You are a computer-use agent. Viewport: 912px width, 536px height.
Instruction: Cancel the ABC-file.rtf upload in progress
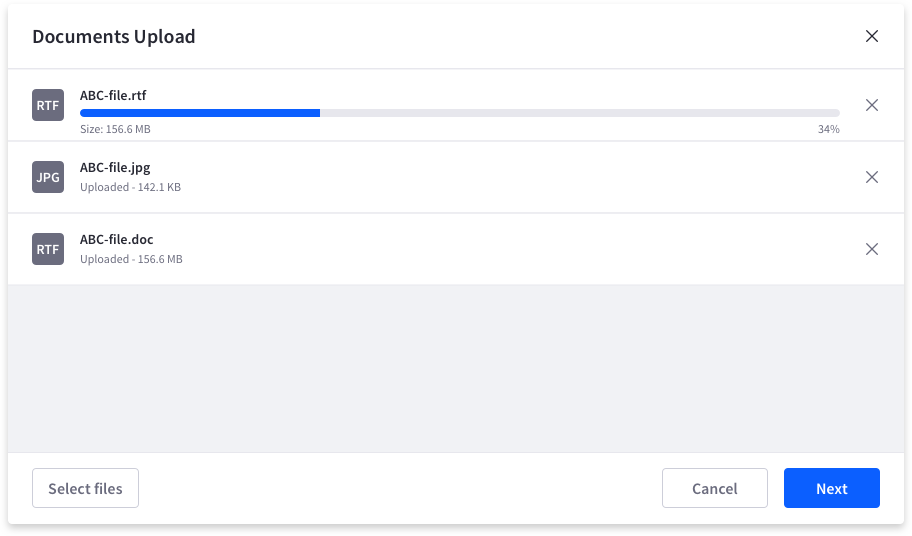pyautogui.click(x=872, y=105)
